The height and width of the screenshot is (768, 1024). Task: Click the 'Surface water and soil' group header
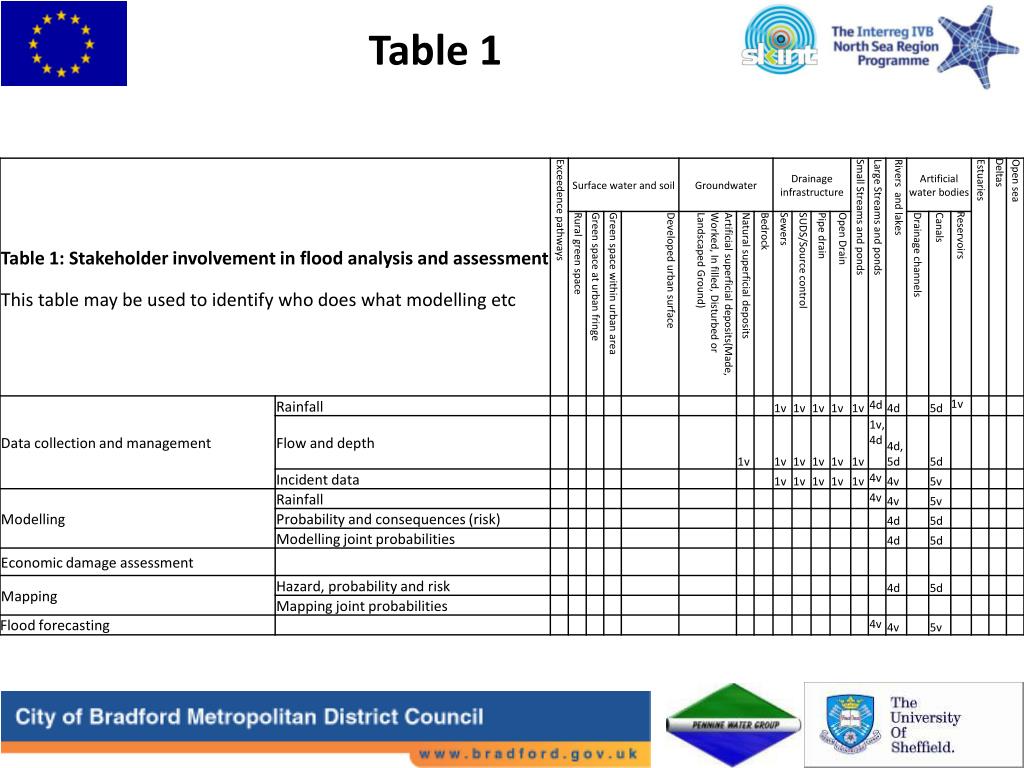623,185
